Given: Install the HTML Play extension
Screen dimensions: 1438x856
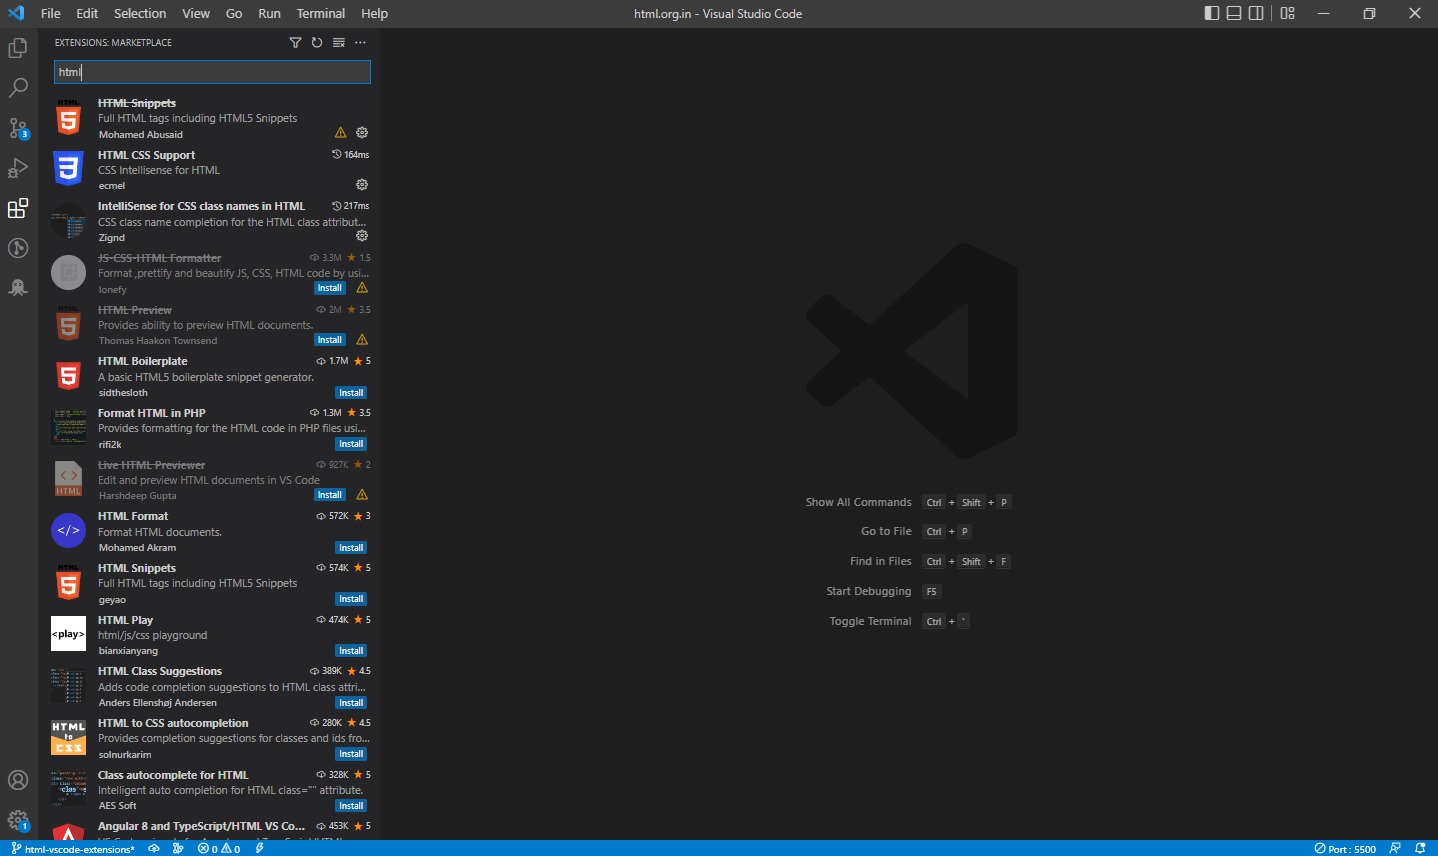Looking at the screenshot, I should click(x=351, y=651).
